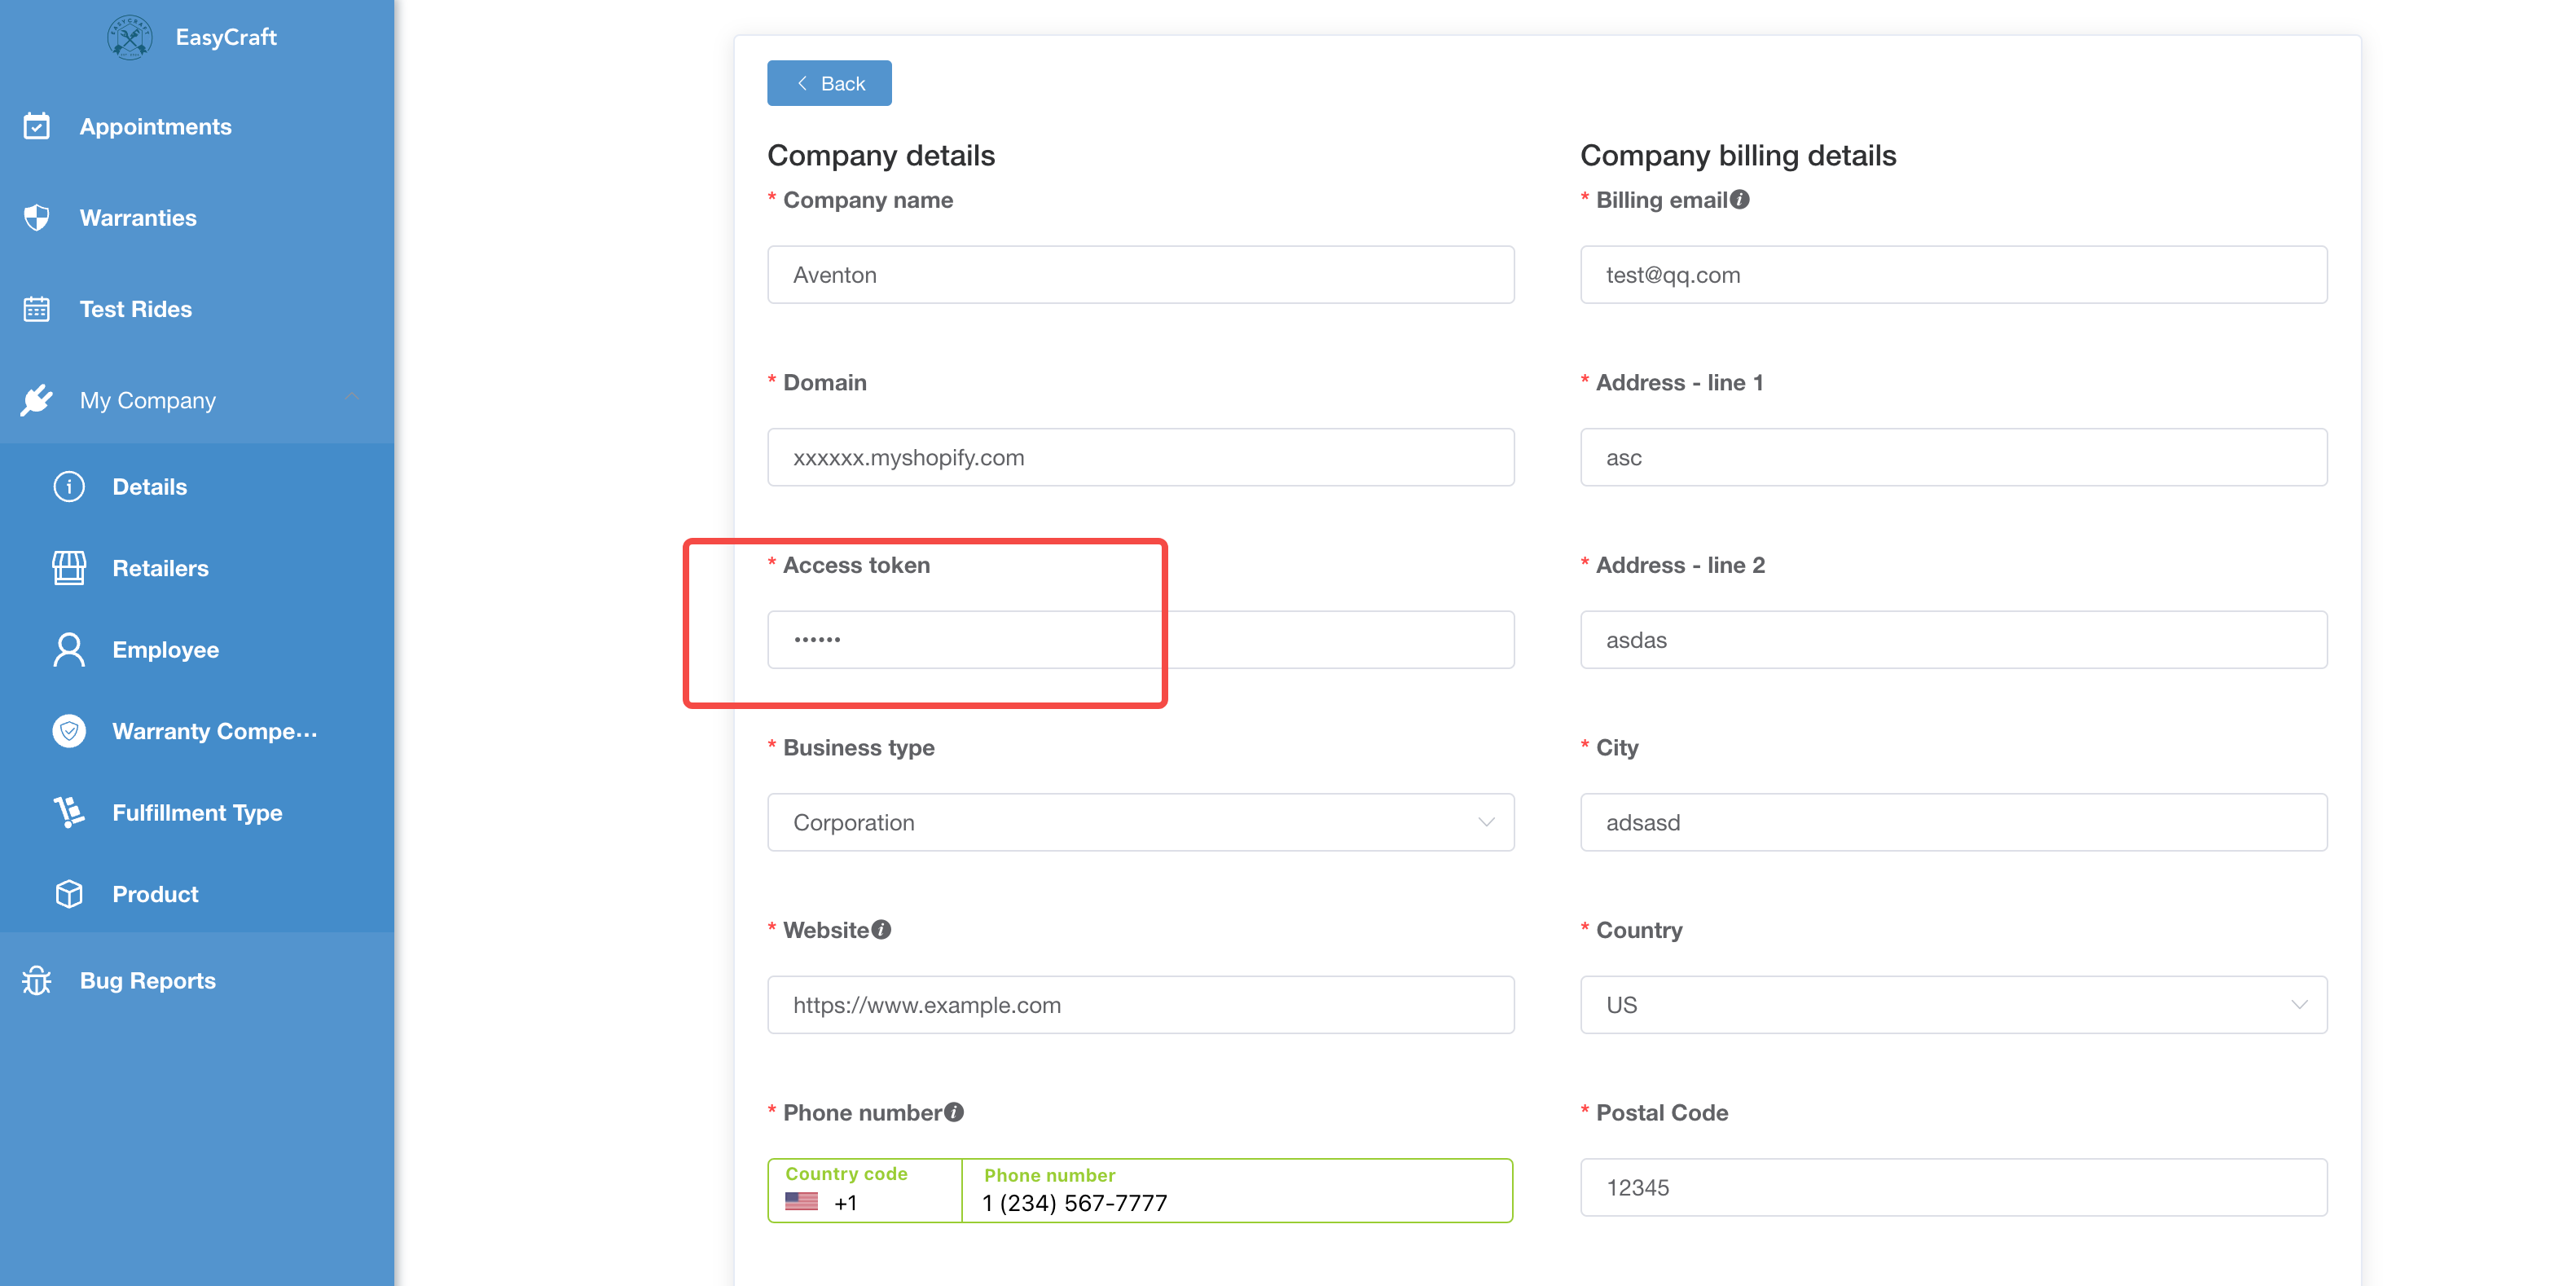The image size is (2576, 1286).
Task: Click the Test Rides calendar icon
Action: click(37, 309)
